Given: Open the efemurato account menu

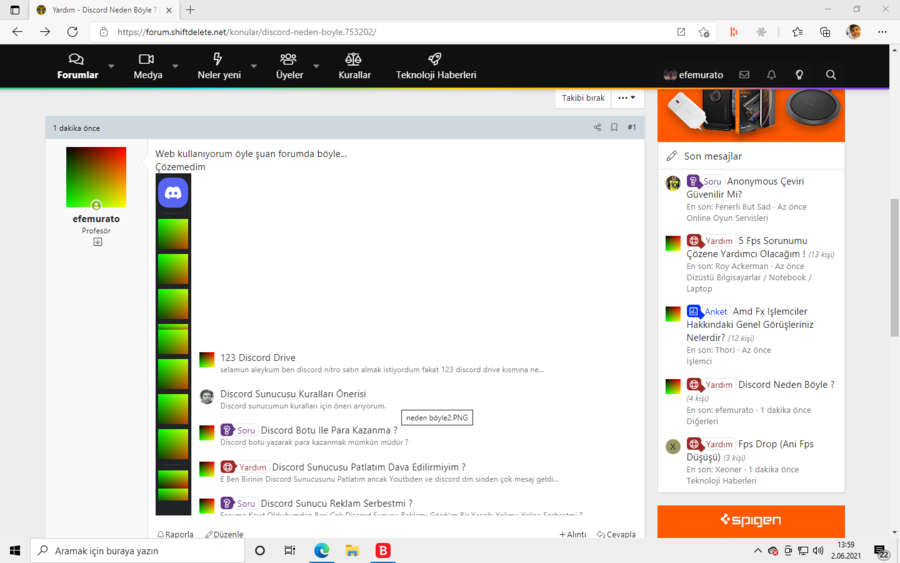Looking at the screenshot, I should [693, 75].
